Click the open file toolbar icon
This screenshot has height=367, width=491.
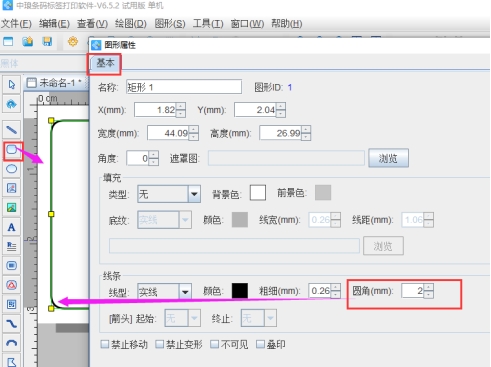point(28,41)
